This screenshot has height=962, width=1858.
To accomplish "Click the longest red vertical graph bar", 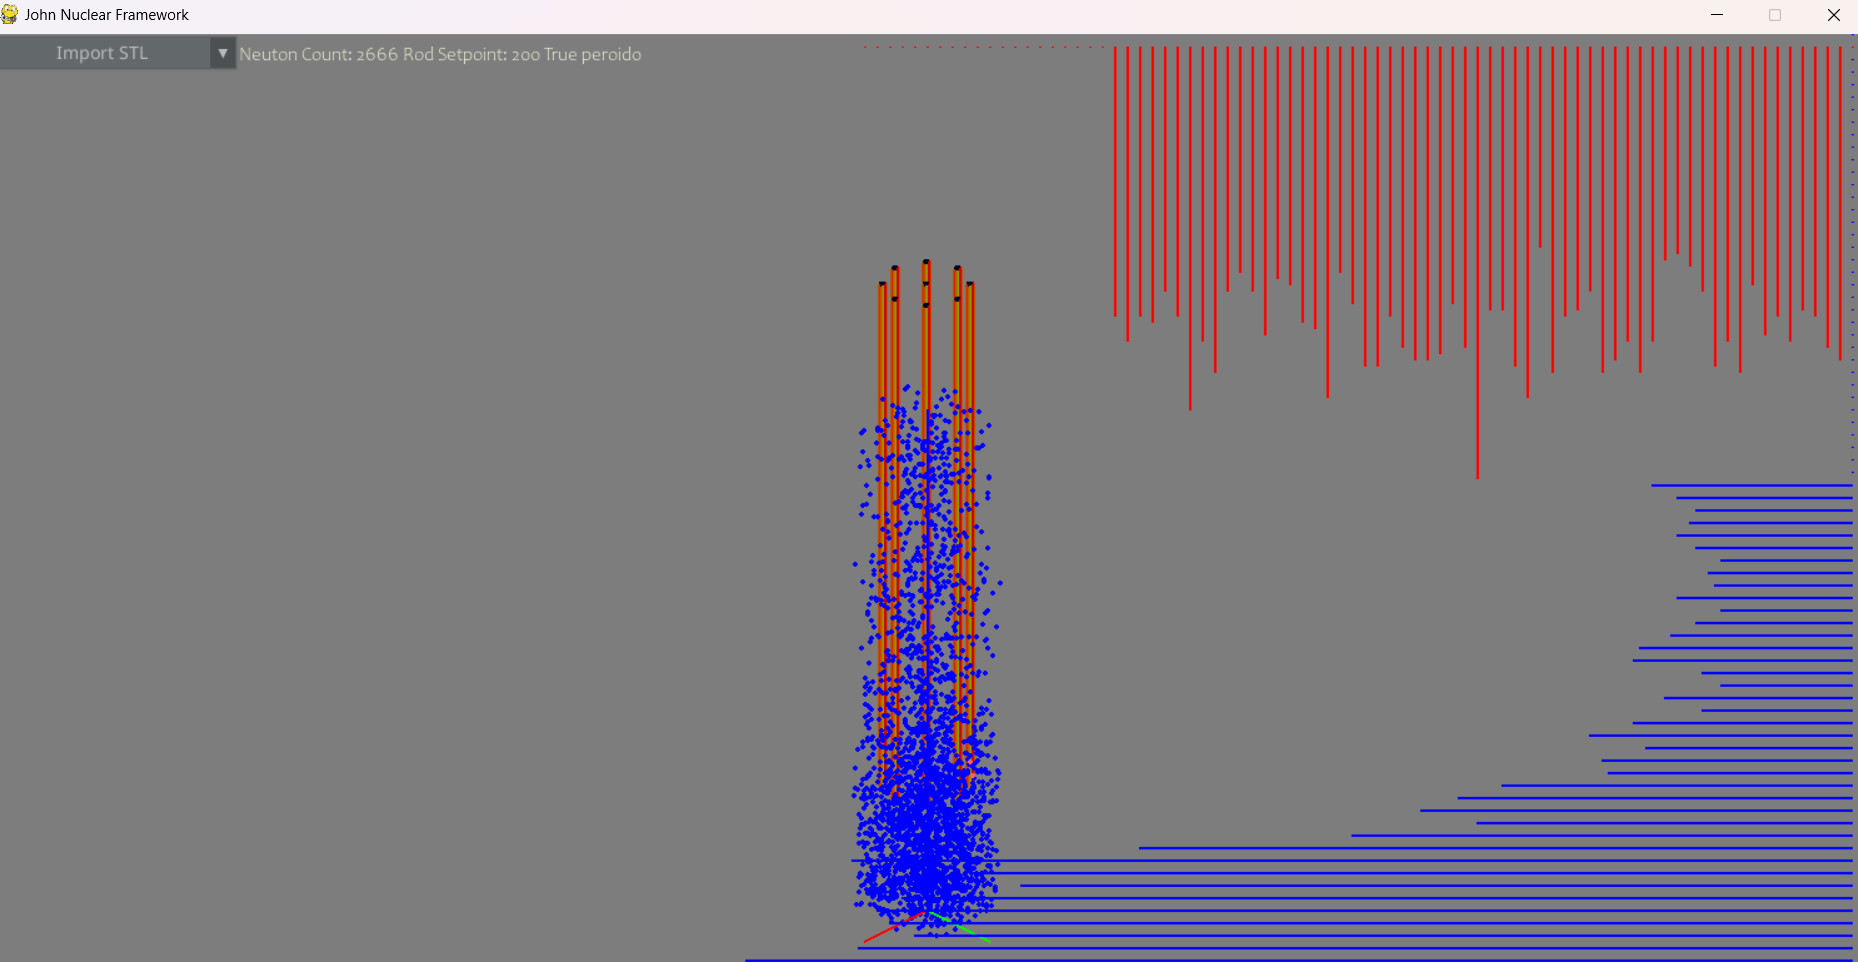I will (1477, 300).
